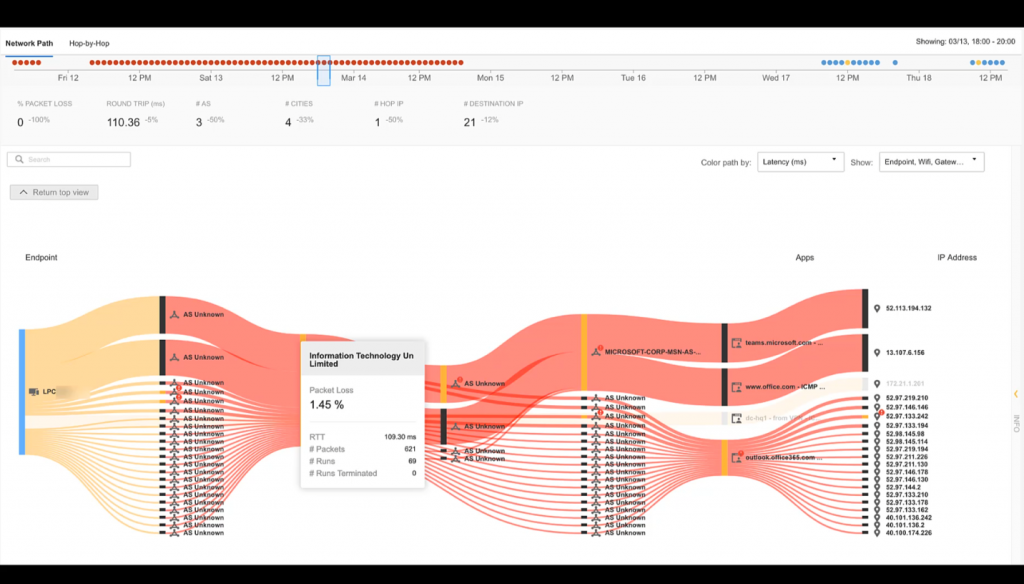Click the pin icon beside 52.98.145.114
The image size is (1024, 584).
point(877,442)
